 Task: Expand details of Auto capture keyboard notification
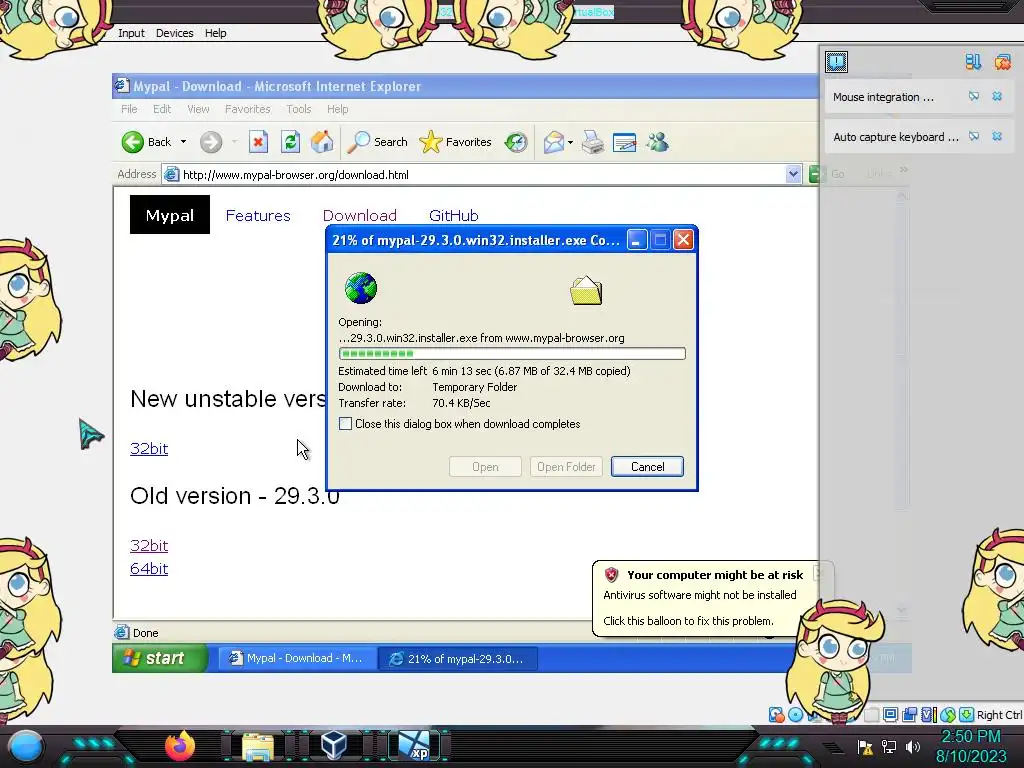(974, 136)
